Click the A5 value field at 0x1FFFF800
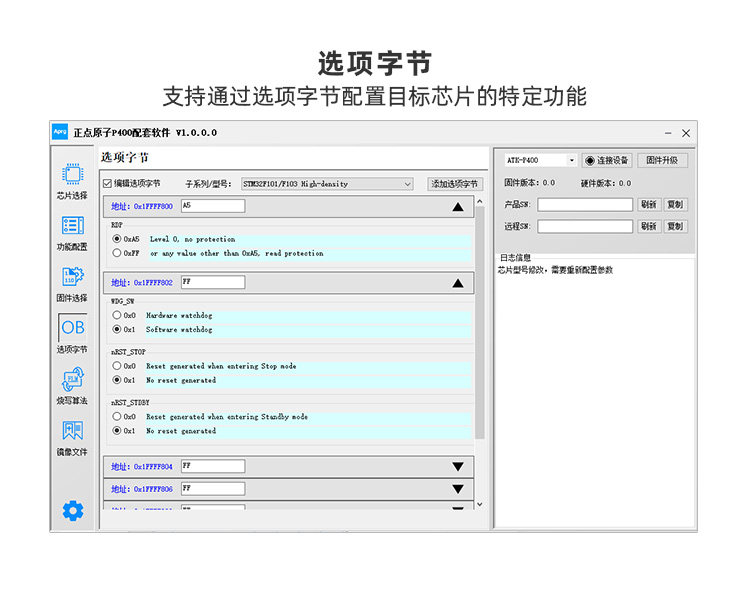 (213, 206)
